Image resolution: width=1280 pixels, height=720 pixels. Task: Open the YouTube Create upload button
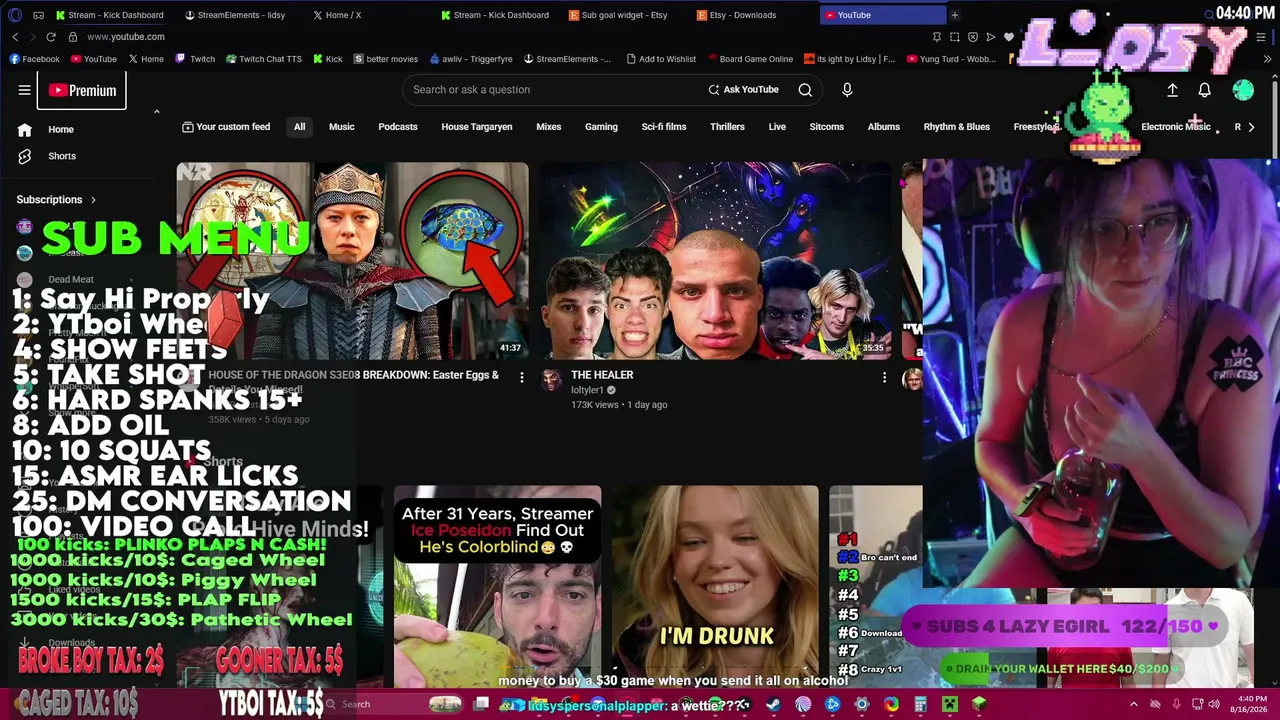click(x=1172, y=90)
